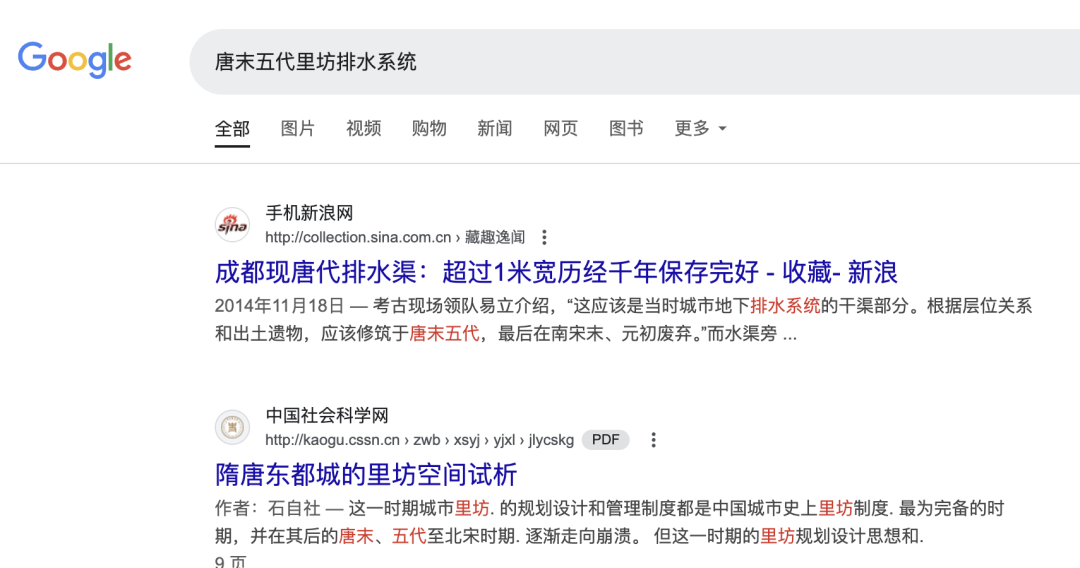This screenshot has height=568, width=1080.
Task: Open the three-dot menu for the sina.com.cn result
Action: (544, 238)
